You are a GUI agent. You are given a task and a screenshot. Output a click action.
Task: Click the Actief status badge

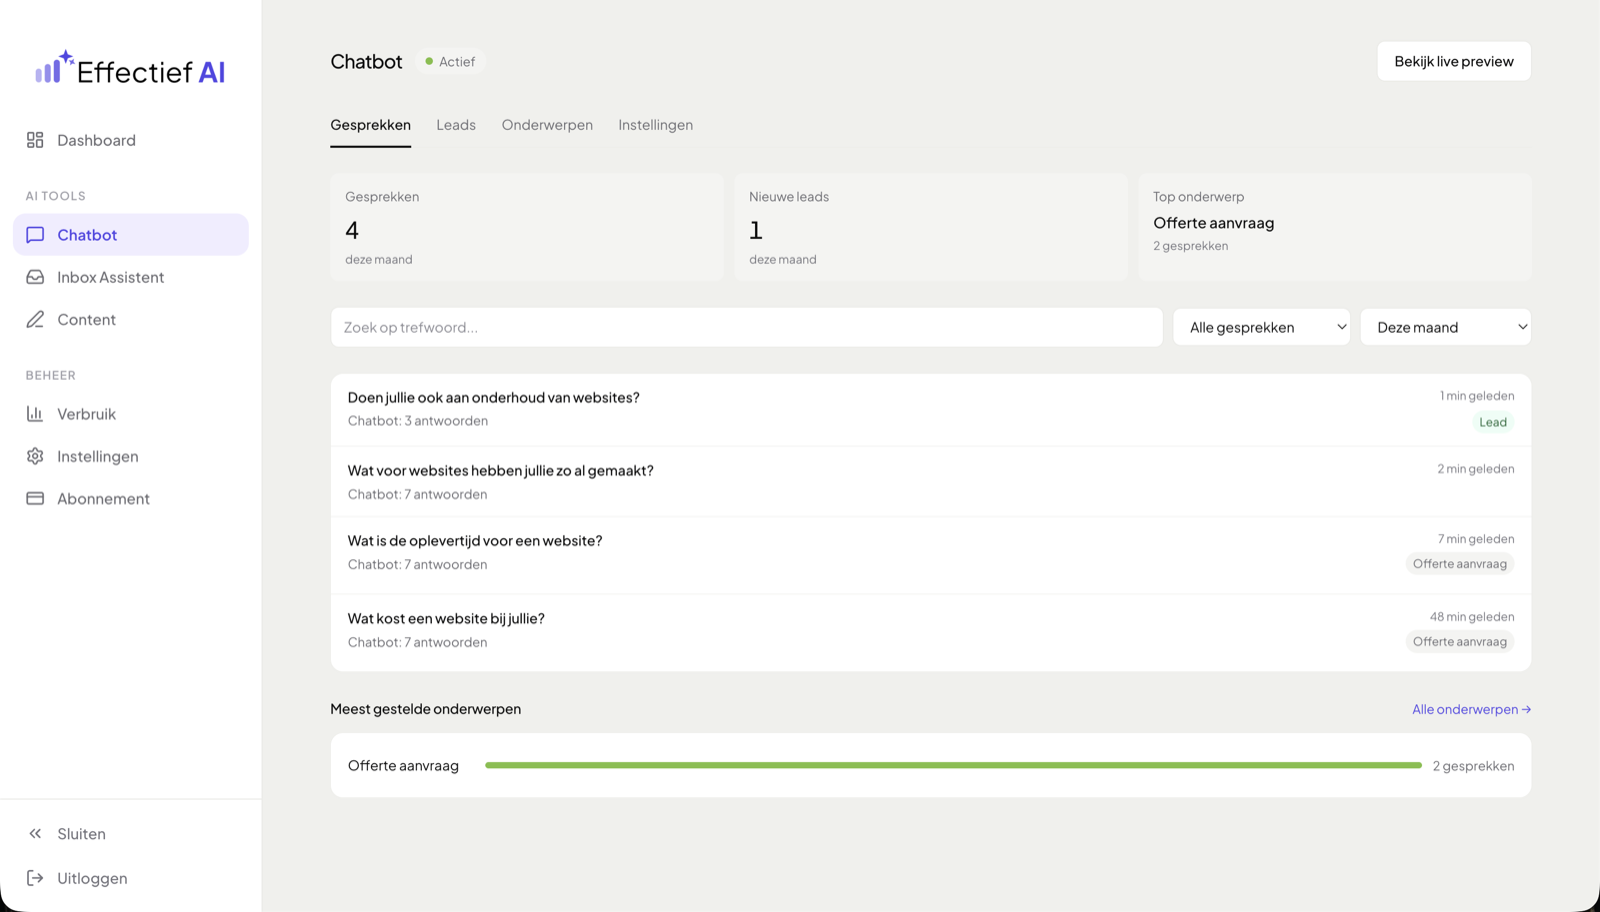(450, 61)
